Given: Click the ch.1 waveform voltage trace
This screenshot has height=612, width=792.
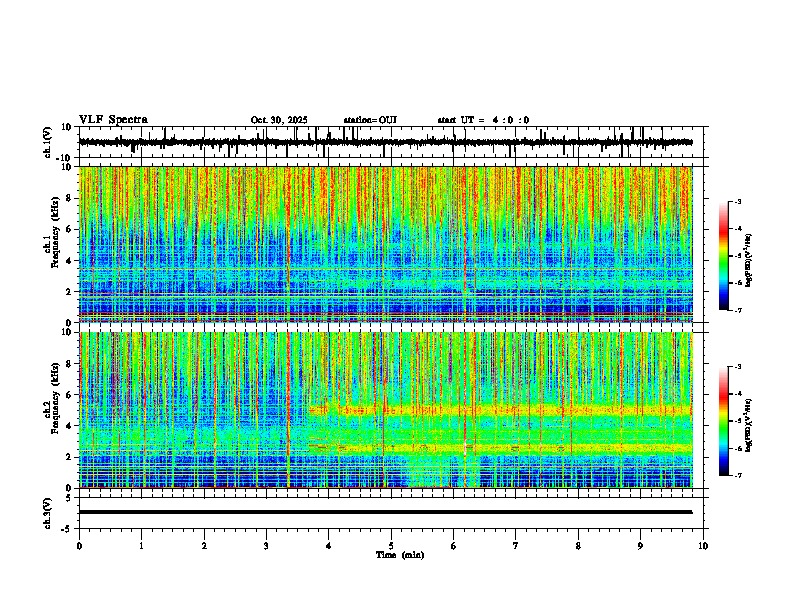Looking at the screenshot, I should [385, 142].
